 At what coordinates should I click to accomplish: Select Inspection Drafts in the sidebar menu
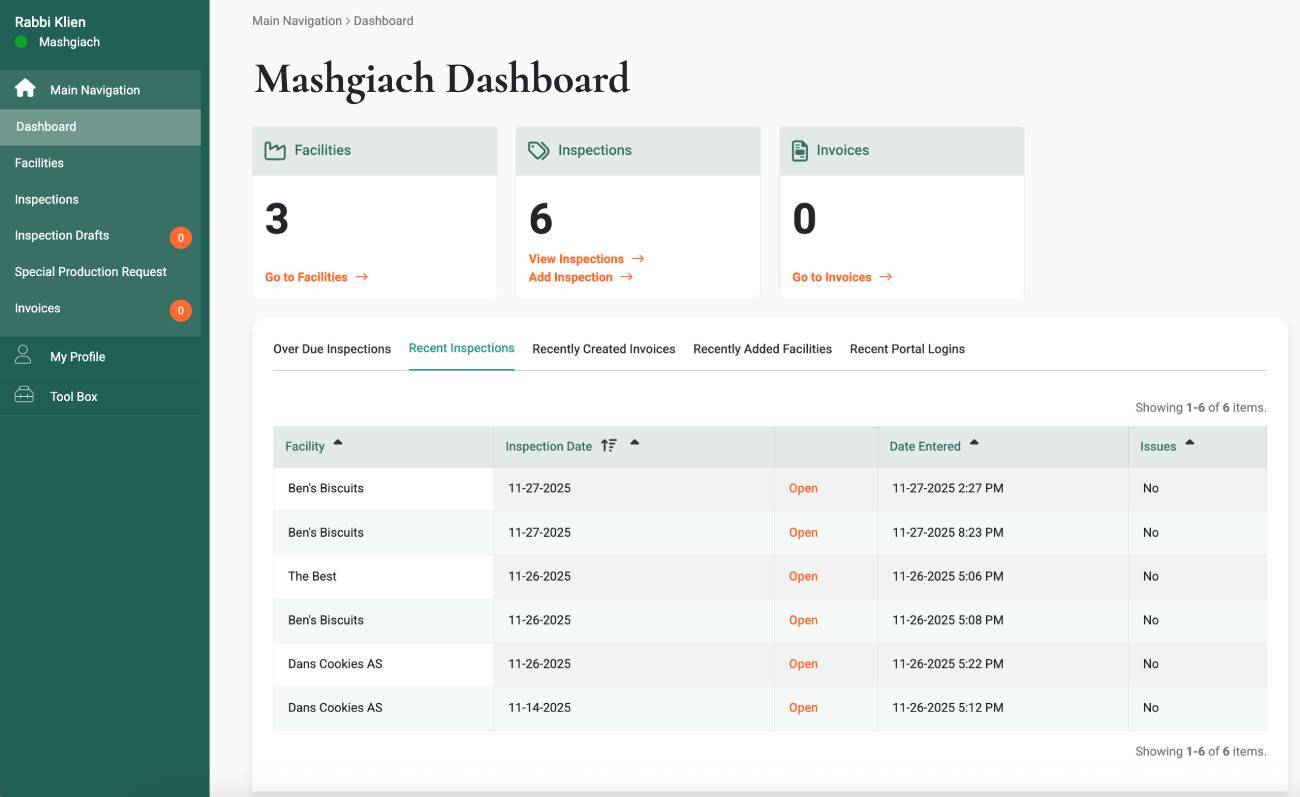tap(61, 235)
